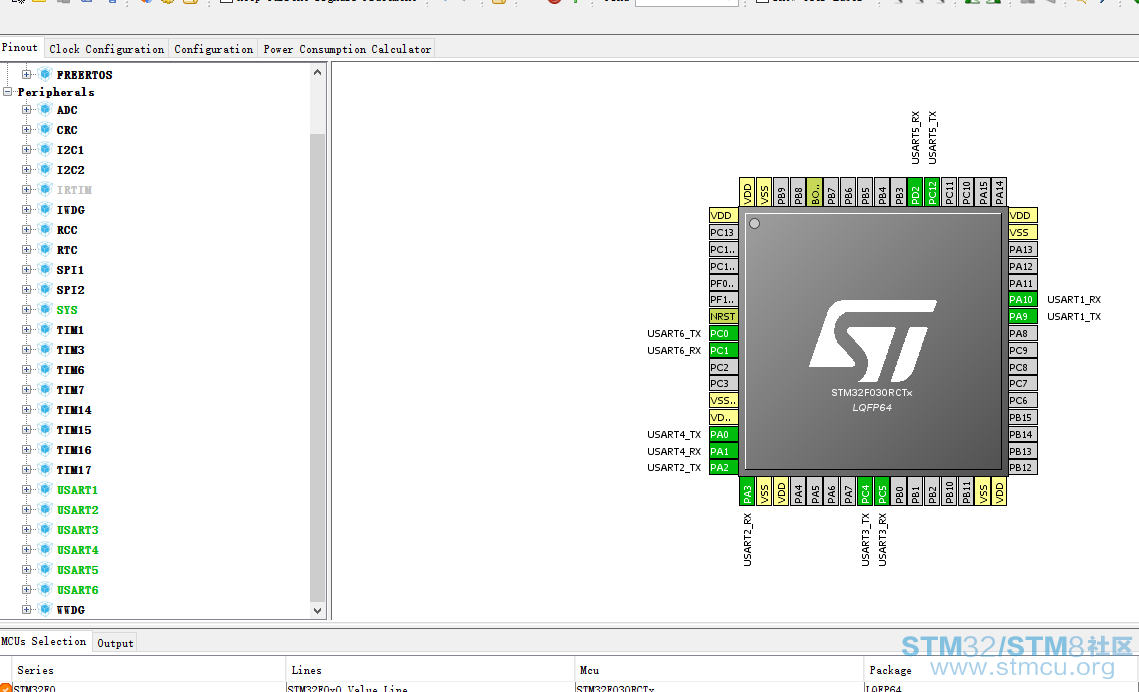The image size is (1139, 692).
Task: Click pin PA0 assigned to USART4_TX
Action: point(723,434)
